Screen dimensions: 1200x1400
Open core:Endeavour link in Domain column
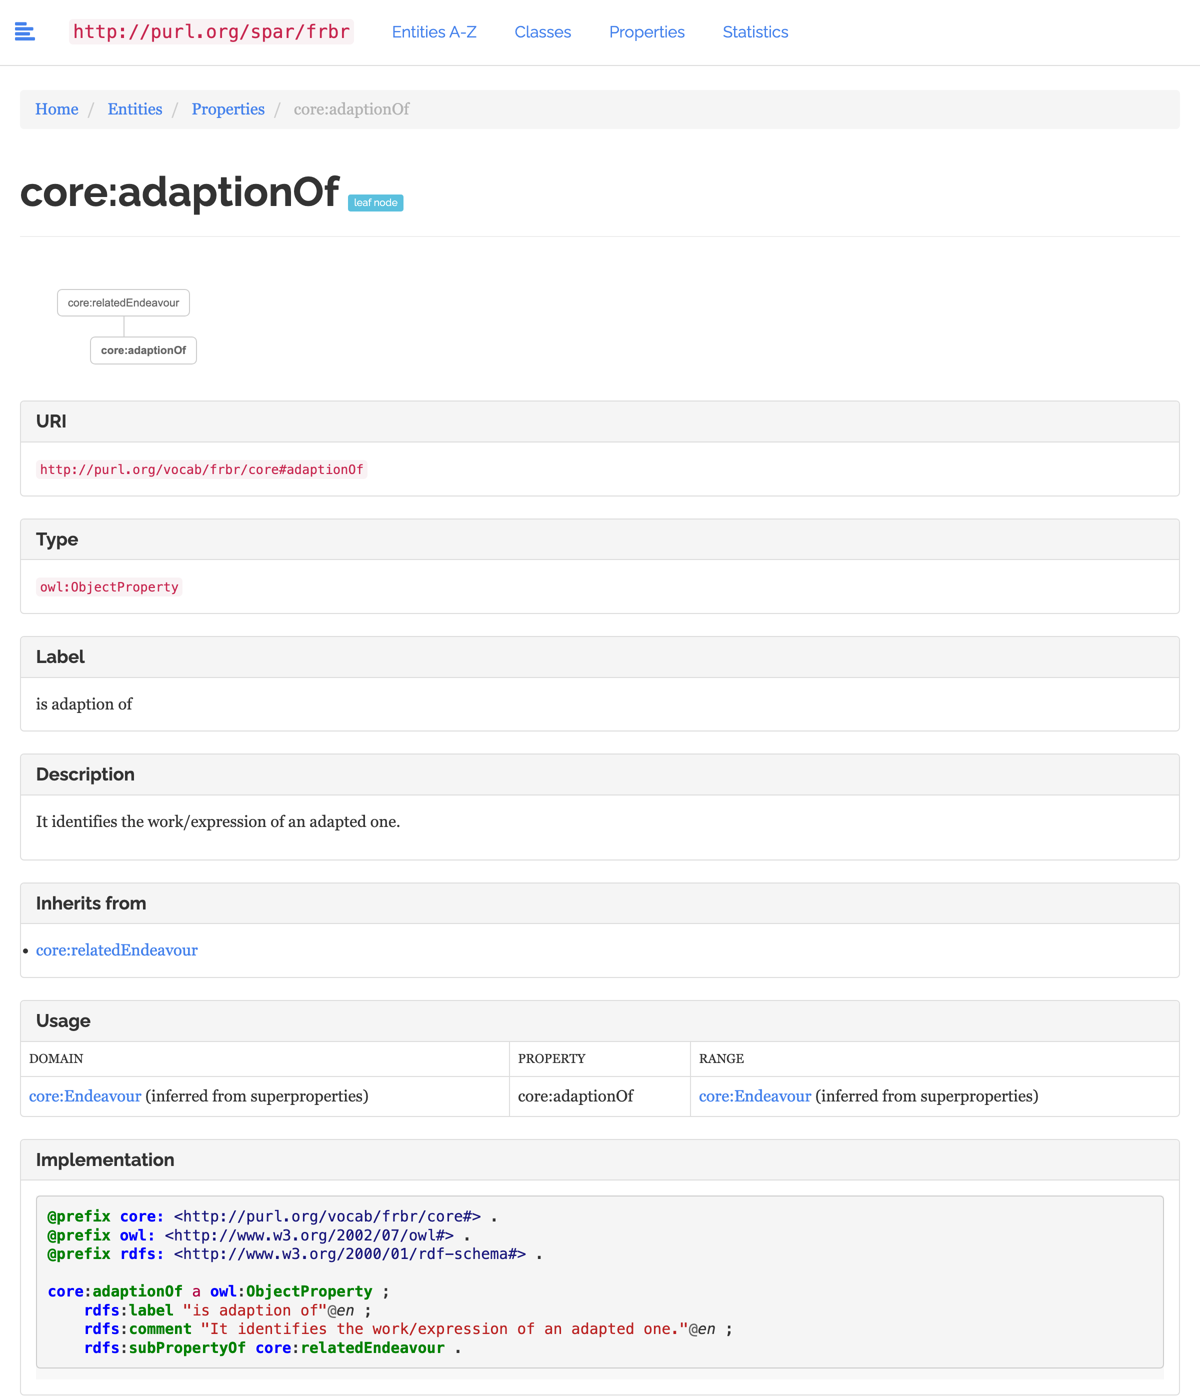click(85, 1096)
